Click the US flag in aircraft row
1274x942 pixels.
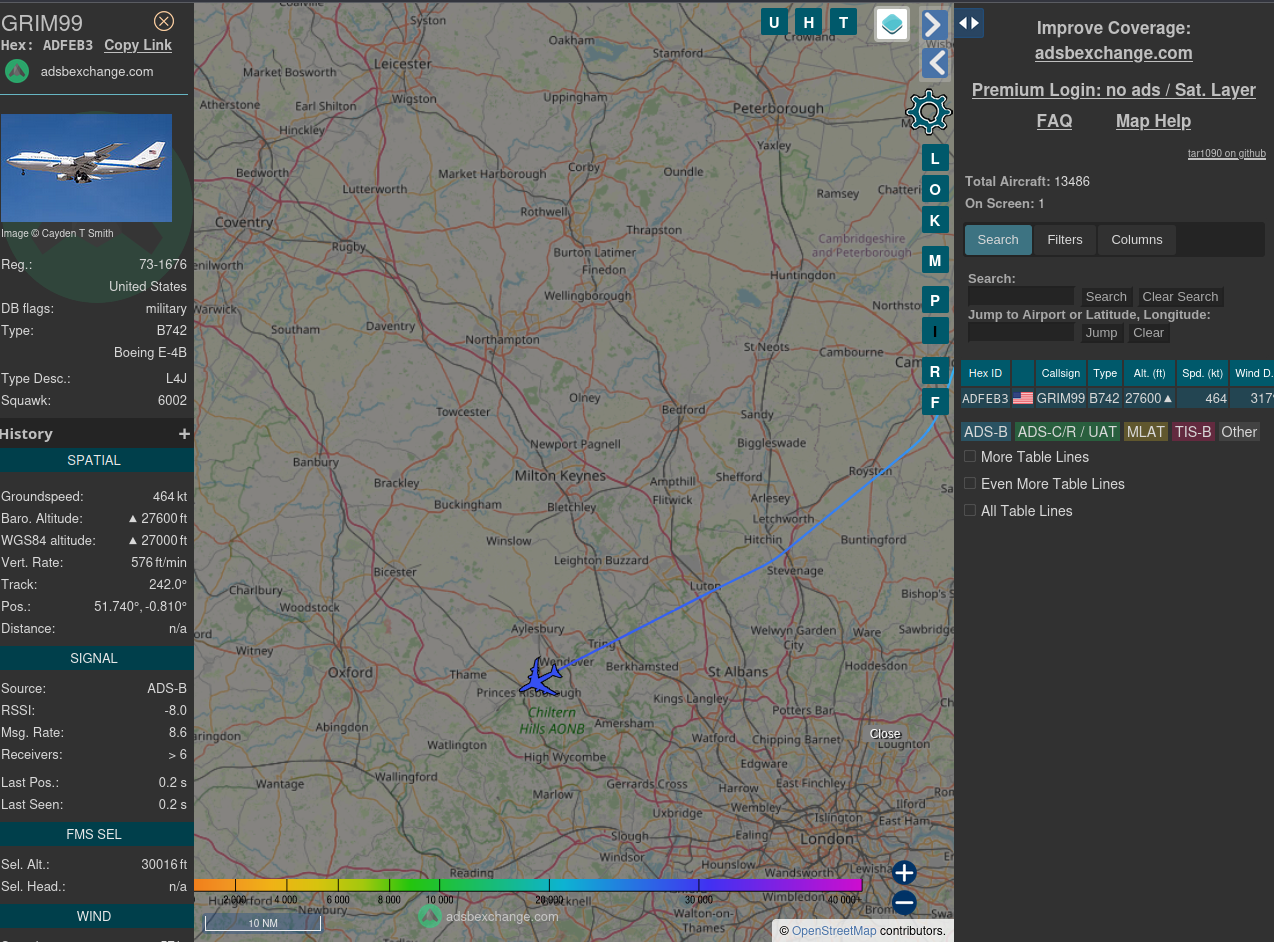1023,398
